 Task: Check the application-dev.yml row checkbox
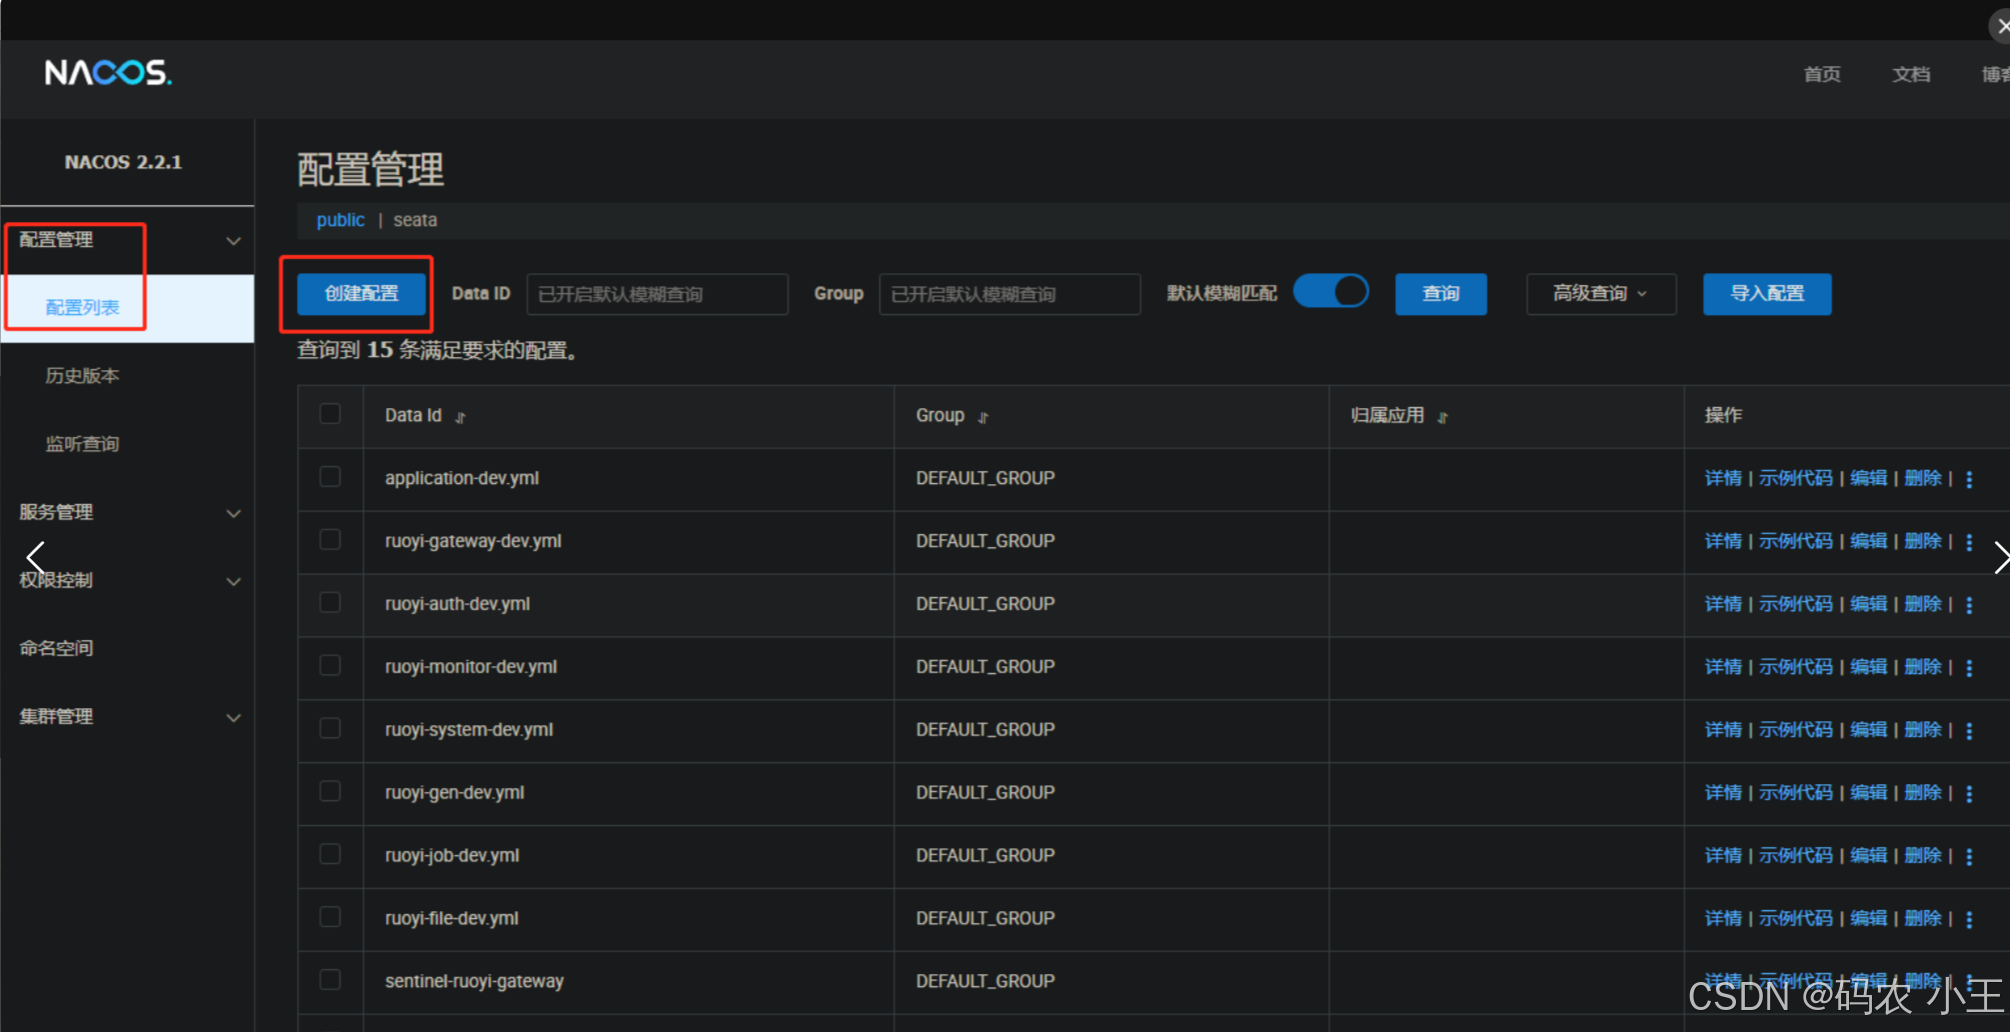pos(330,477)
